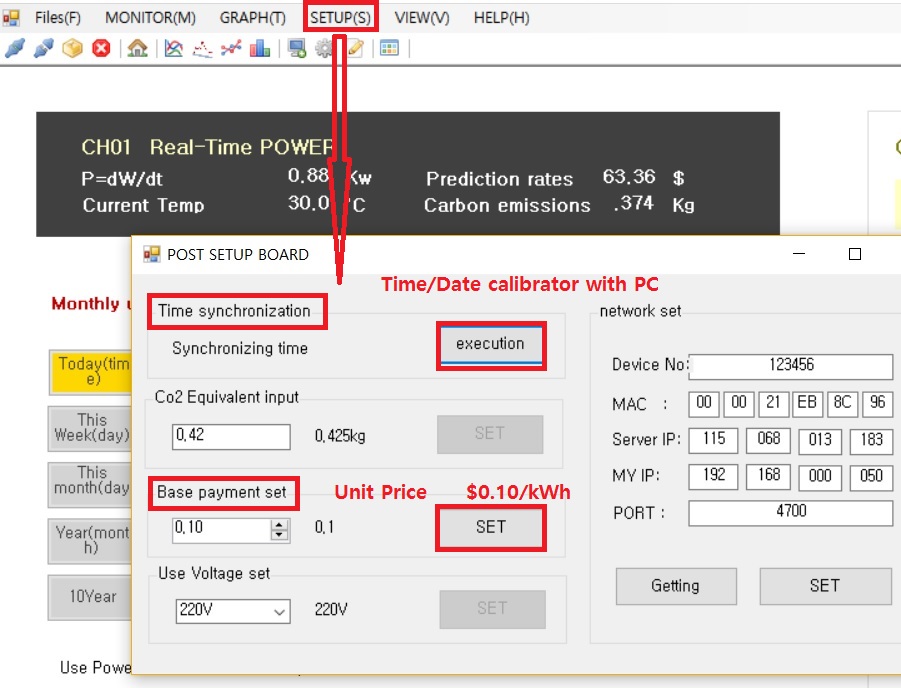
Task: Maximize the POST SETUP BOARD window
Action: tap(855, 254)
